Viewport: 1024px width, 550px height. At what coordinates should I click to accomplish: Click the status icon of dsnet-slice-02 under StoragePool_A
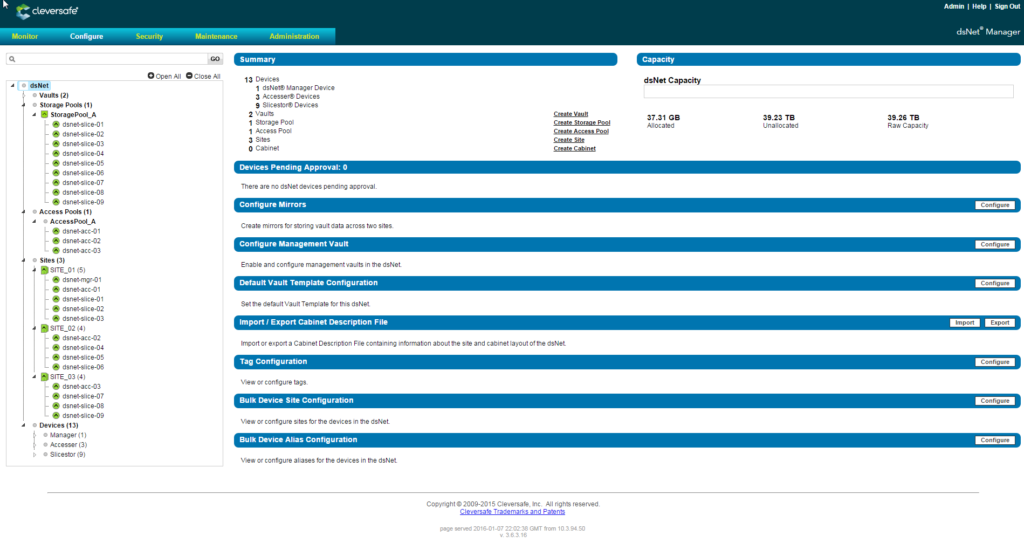(56, 134)
